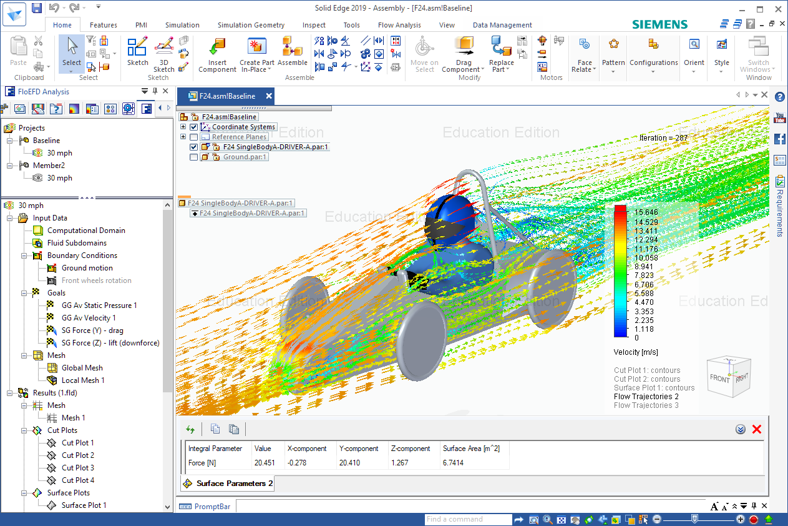Open the Flow Analysis tab

pos(399,25)
